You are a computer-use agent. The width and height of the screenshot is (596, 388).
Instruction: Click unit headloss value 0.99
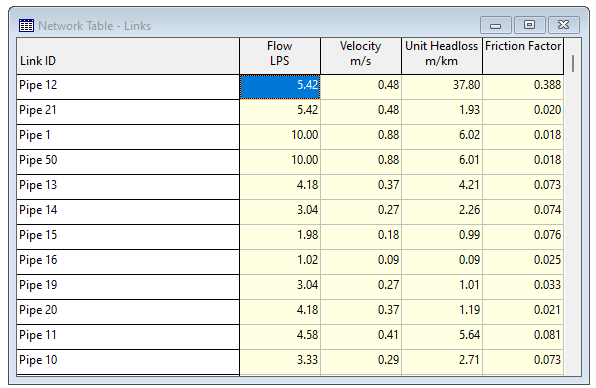pyautogui.click(x=442, y=237)
